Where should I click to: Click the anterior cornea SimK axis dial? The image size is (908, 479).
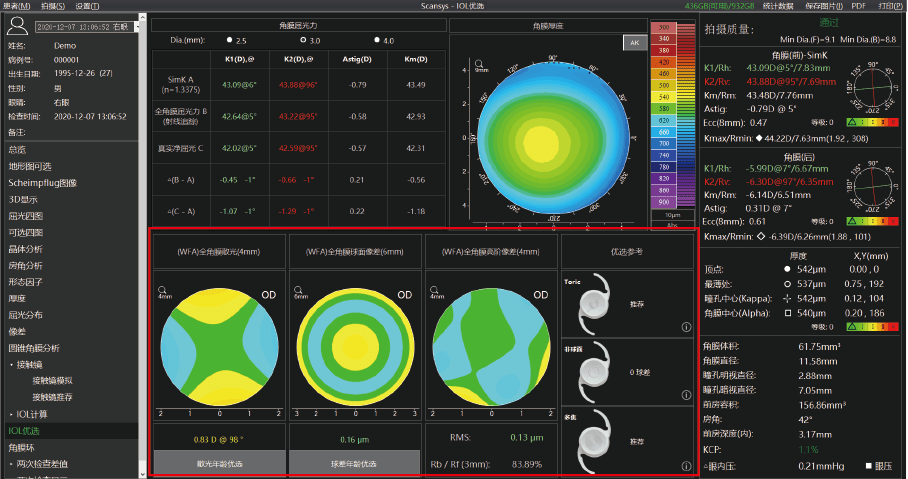(x=872, y=88)
